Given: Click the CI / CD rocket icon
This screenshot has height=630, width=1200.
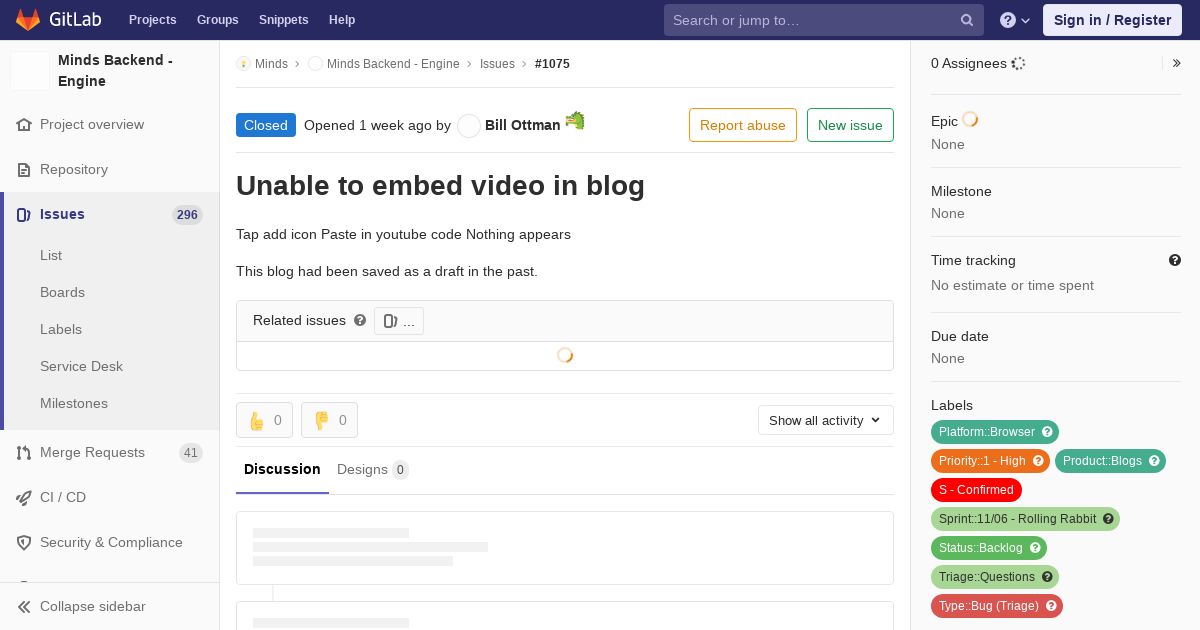Looking at the screenshot, I should click(x=24, y=498).
